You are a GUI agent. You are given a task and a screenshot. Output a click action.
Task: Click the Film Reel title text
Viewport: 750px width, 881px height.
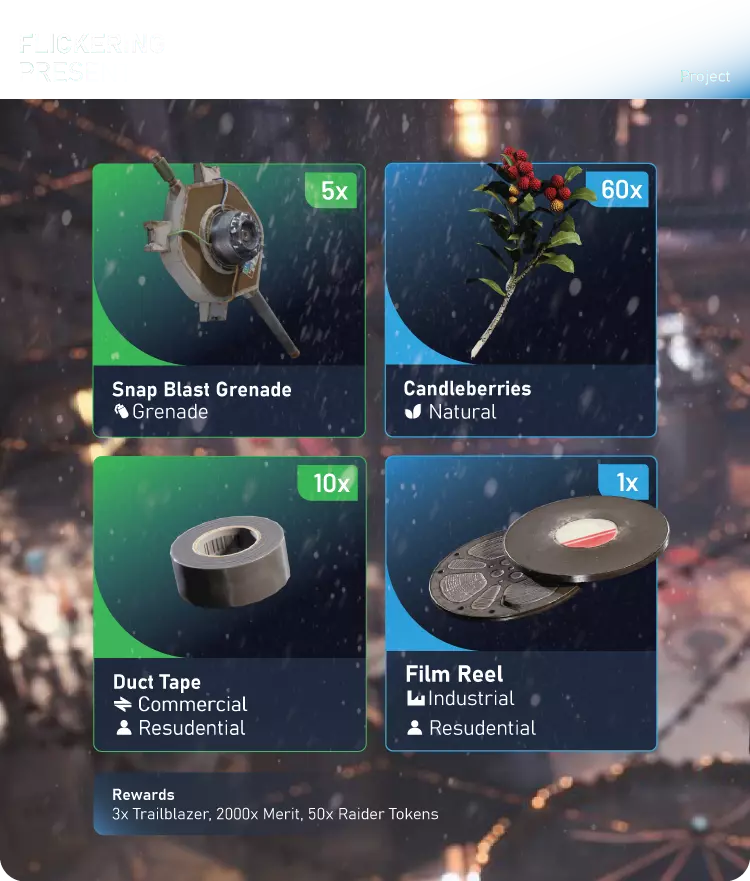pyautogui.click(x=454, y=674)
